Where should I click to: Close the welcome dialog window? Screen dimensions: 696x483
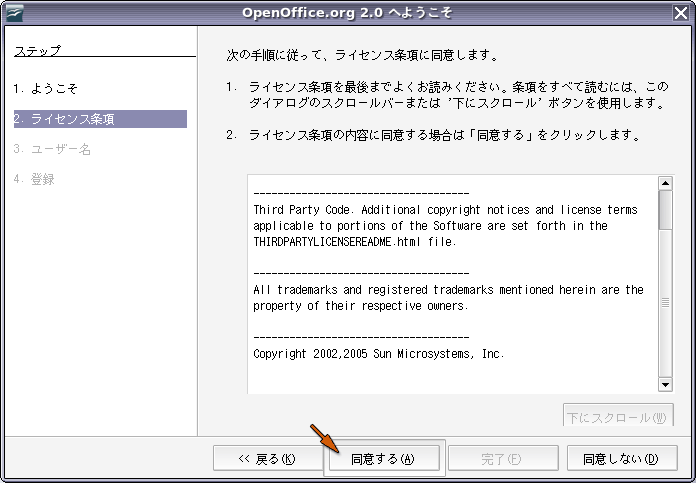(x=680, y=13)
